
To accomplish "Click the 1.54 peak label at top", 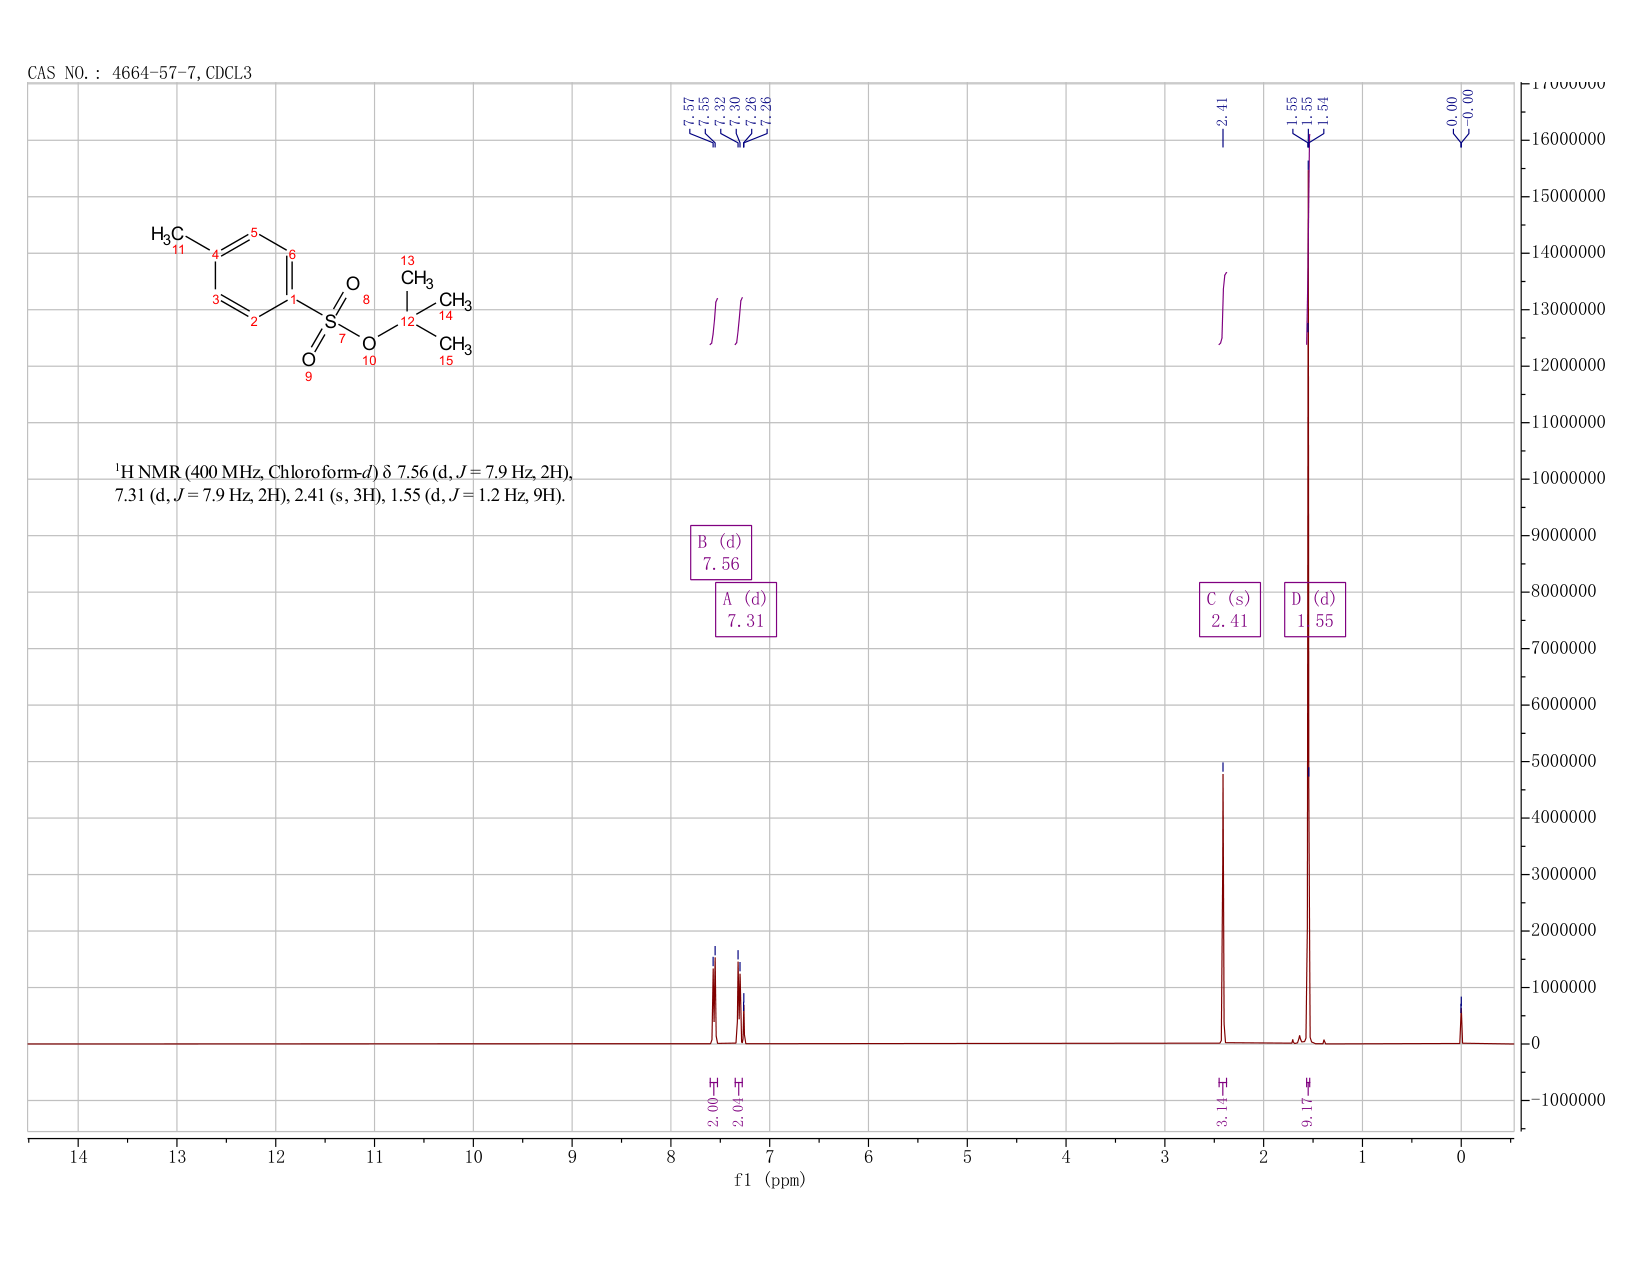I will pos(1323,111).
